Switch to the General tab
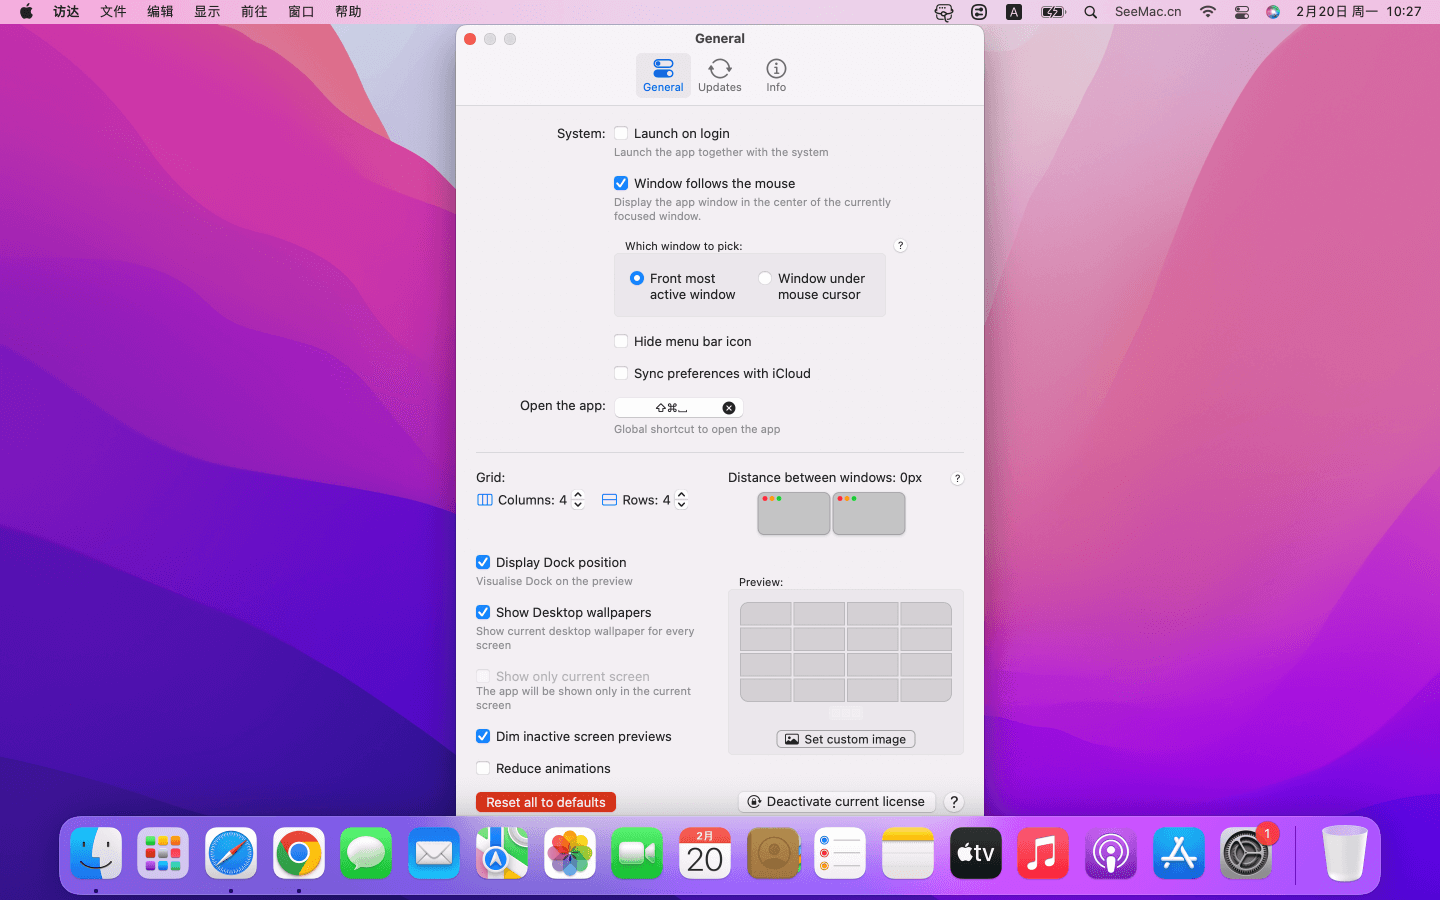Image resolution: width=1440 pixels, height=900 pixels. pyautogui.click(x=663, y=75)
